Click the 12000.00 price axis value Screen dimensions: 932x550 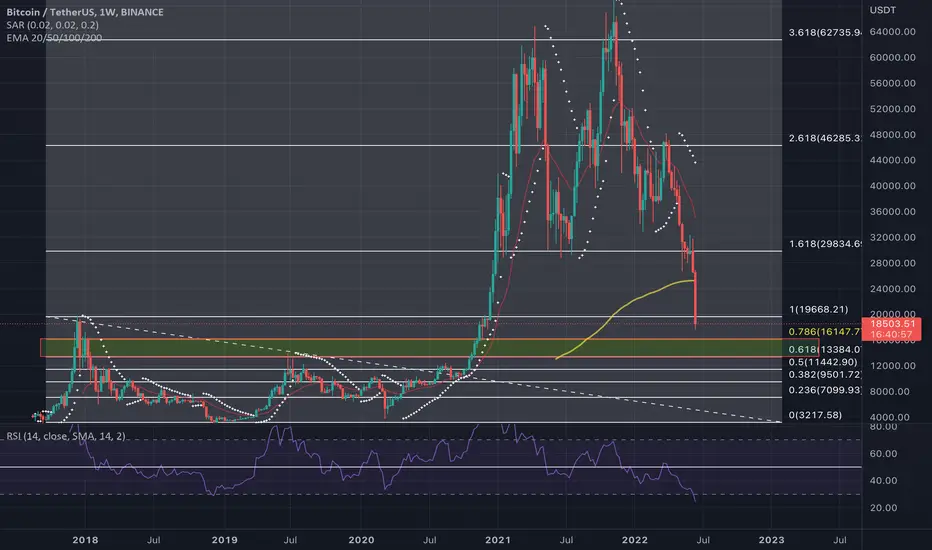pos(892,366)
